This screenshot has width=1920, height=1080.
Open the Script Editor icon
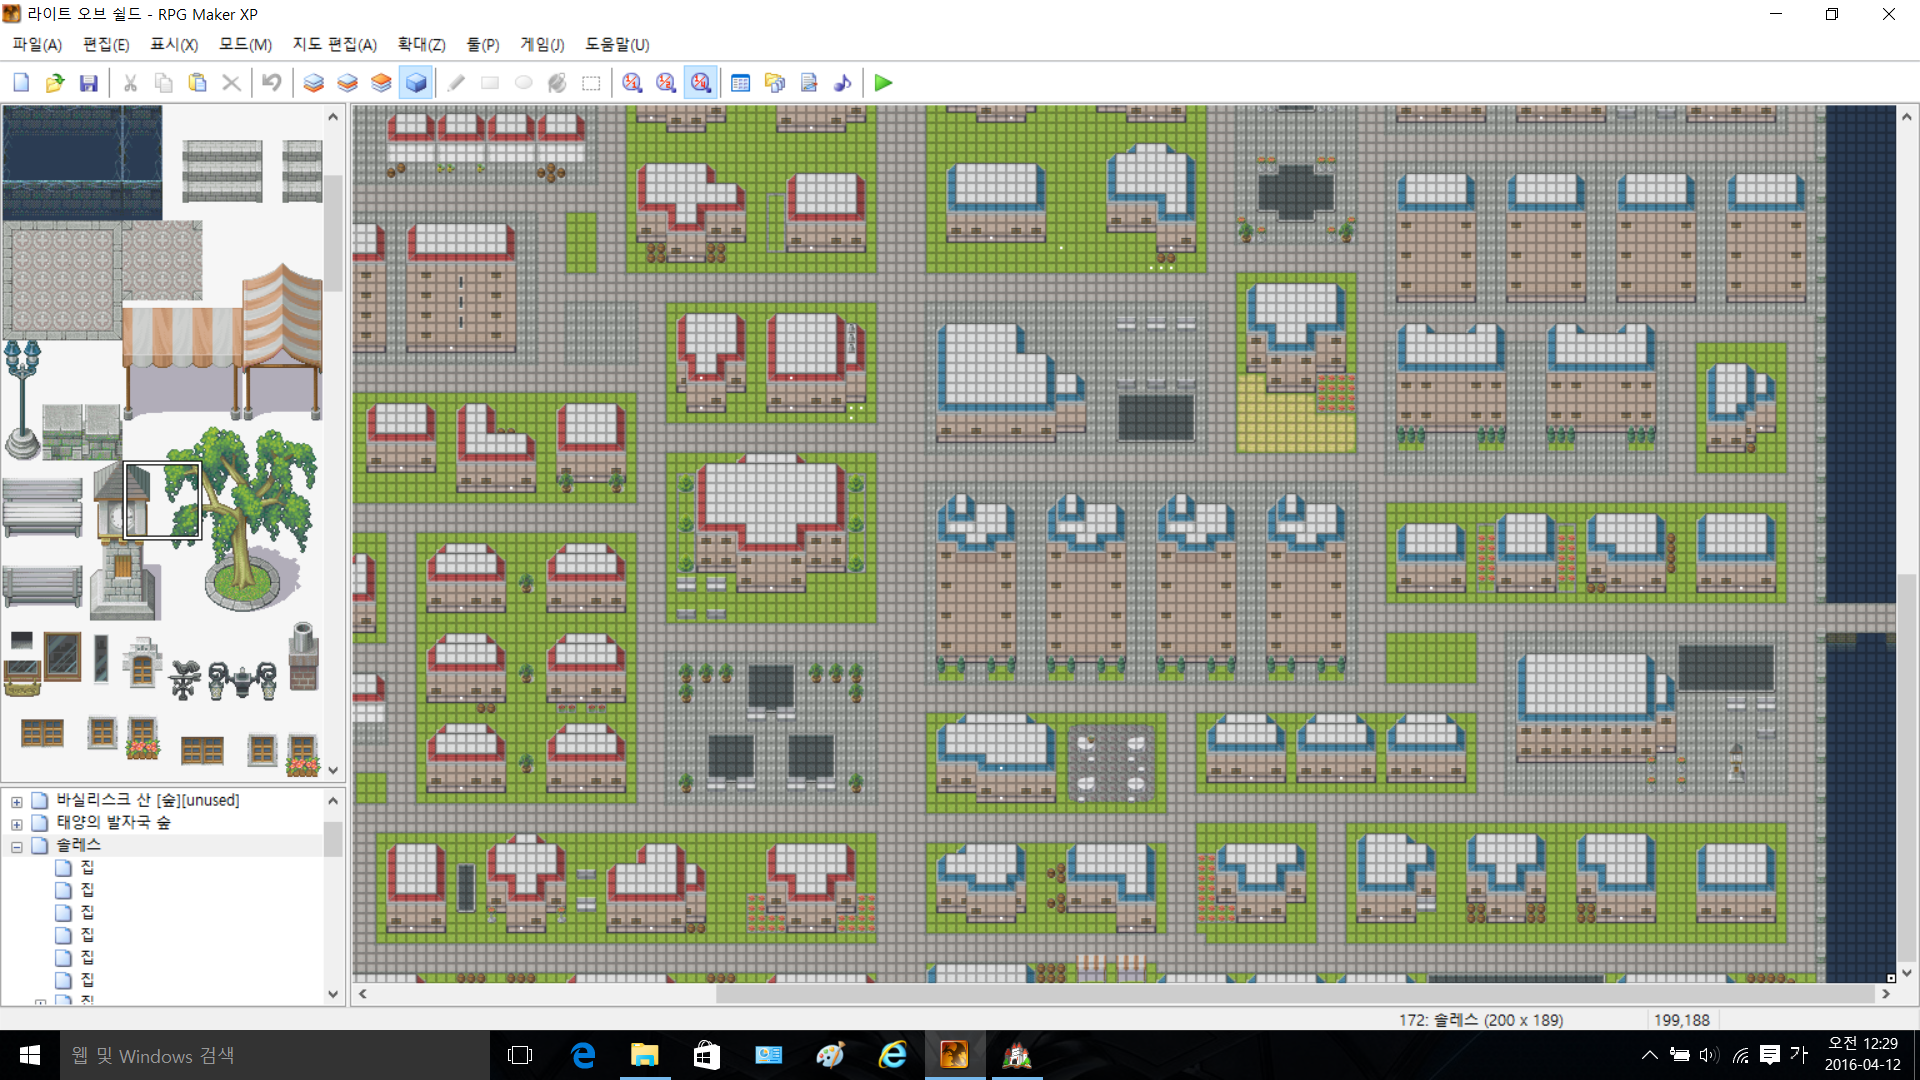pos(809,83)
